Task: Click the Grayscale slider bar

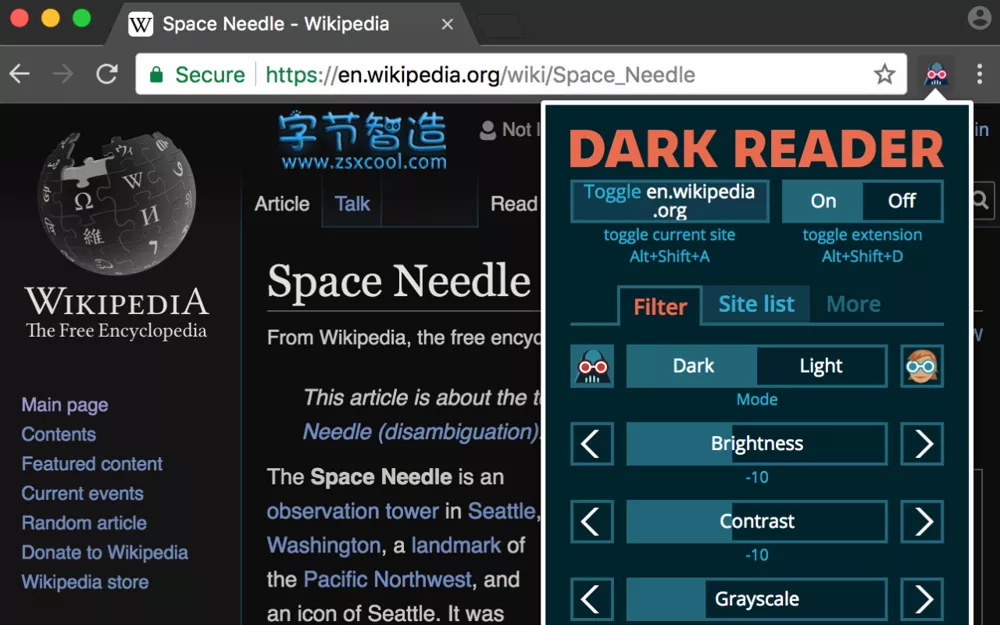Action: point(757,599)
